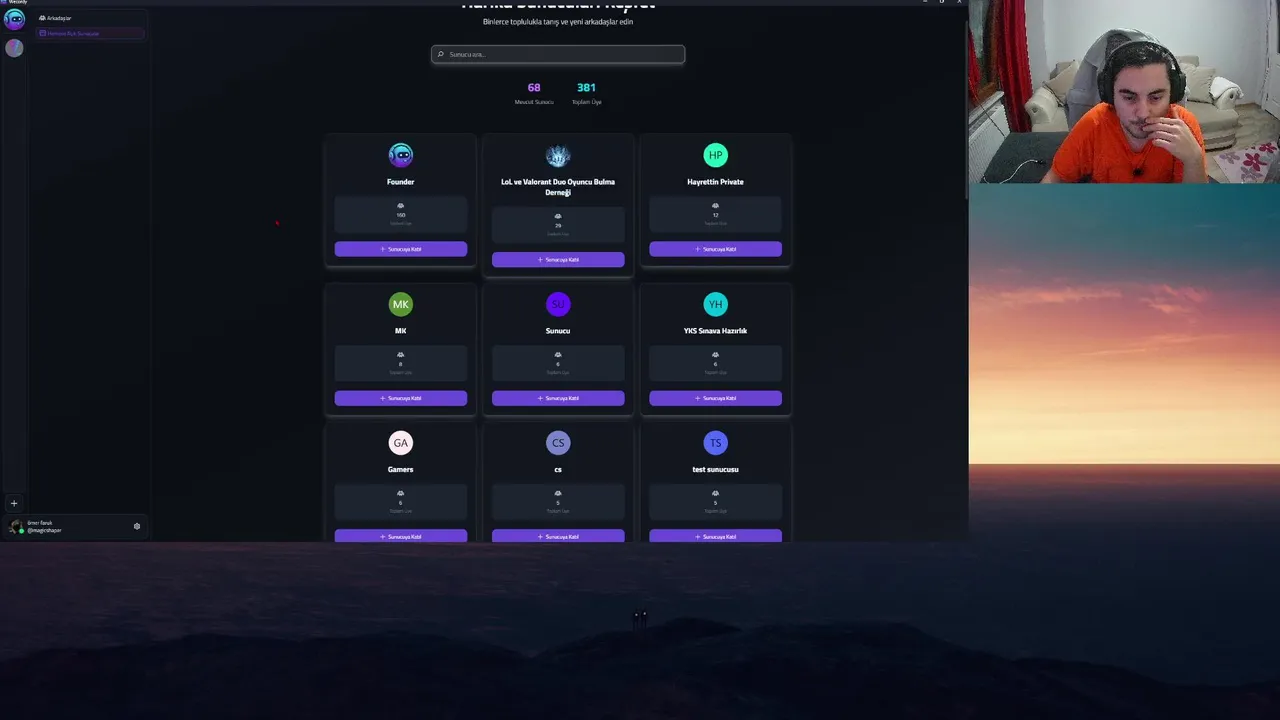Click the LoL ve Valorant server avatar
This screenshot has width=1280, height=720.
(558, 155)
